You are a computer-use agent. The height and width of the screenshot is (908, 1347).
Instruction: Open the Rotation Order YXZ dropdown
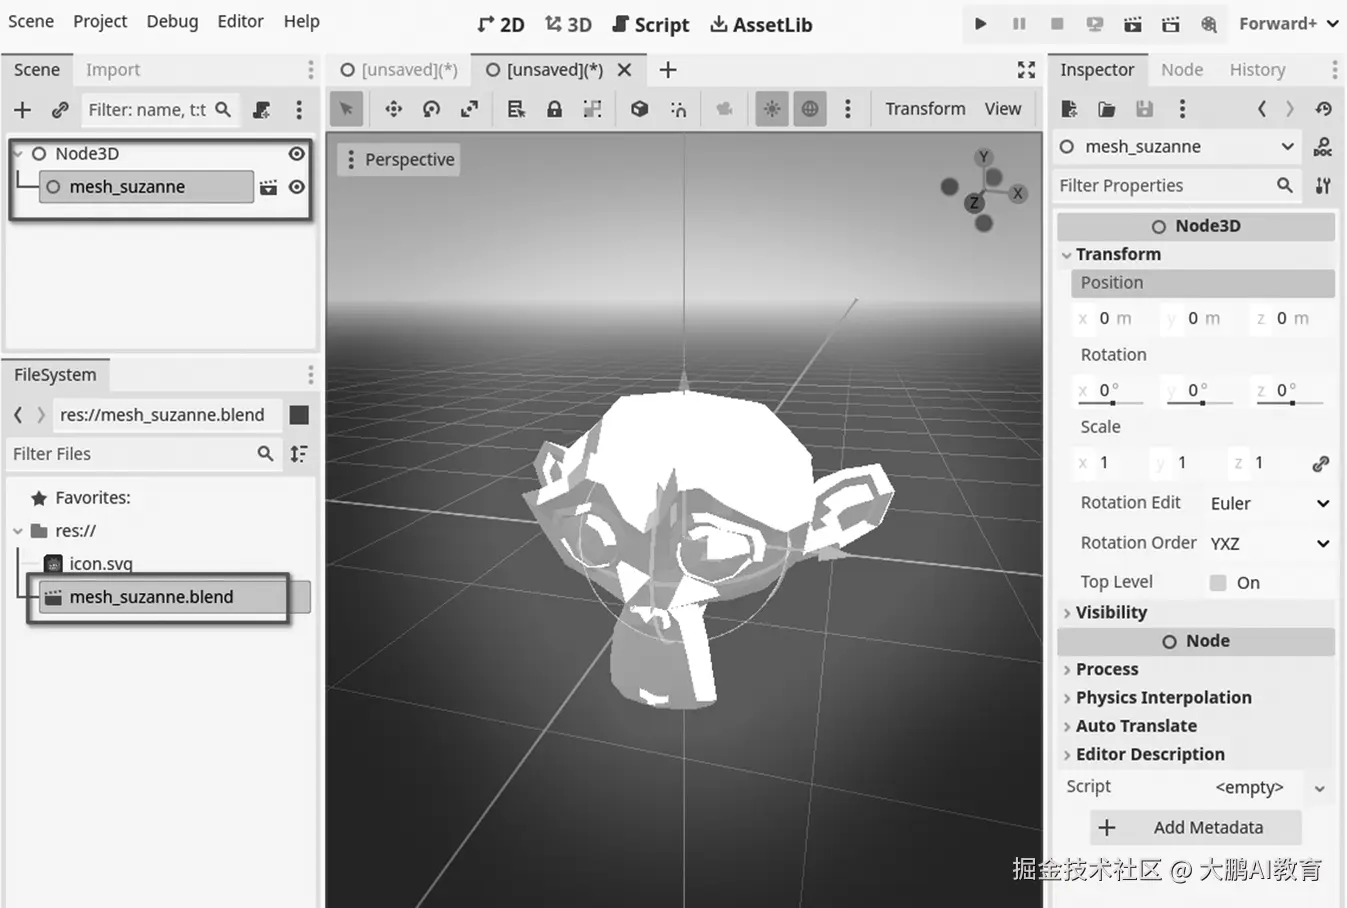1269,544
